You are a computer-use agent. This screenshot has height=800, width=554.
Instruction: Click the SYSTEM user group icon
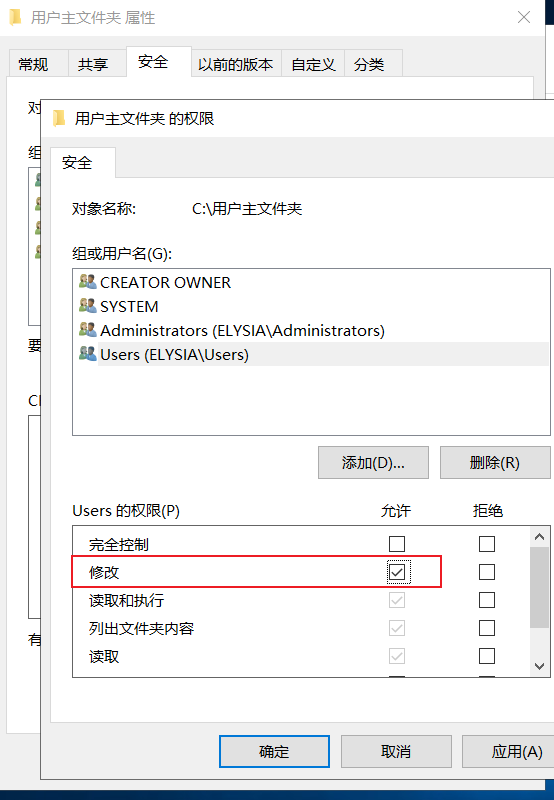pyautogui.click(x=88, y=306)
